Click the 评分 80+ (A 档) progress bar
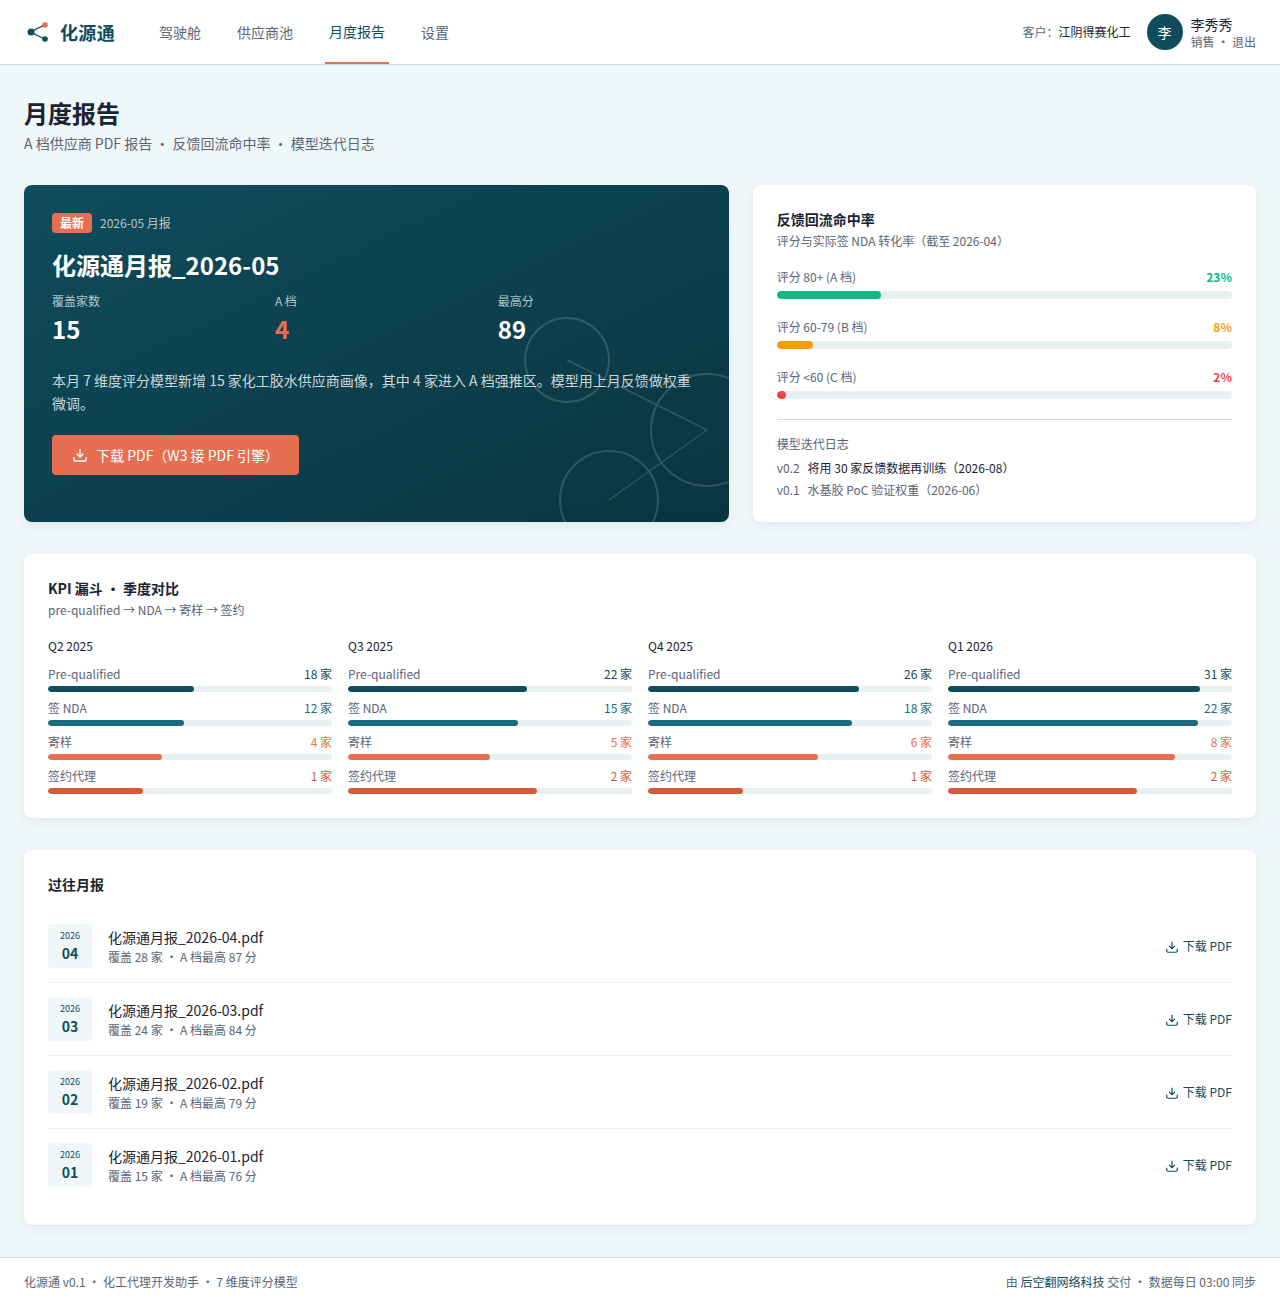This screenshot has height=1306, width=1280. 1004,295
